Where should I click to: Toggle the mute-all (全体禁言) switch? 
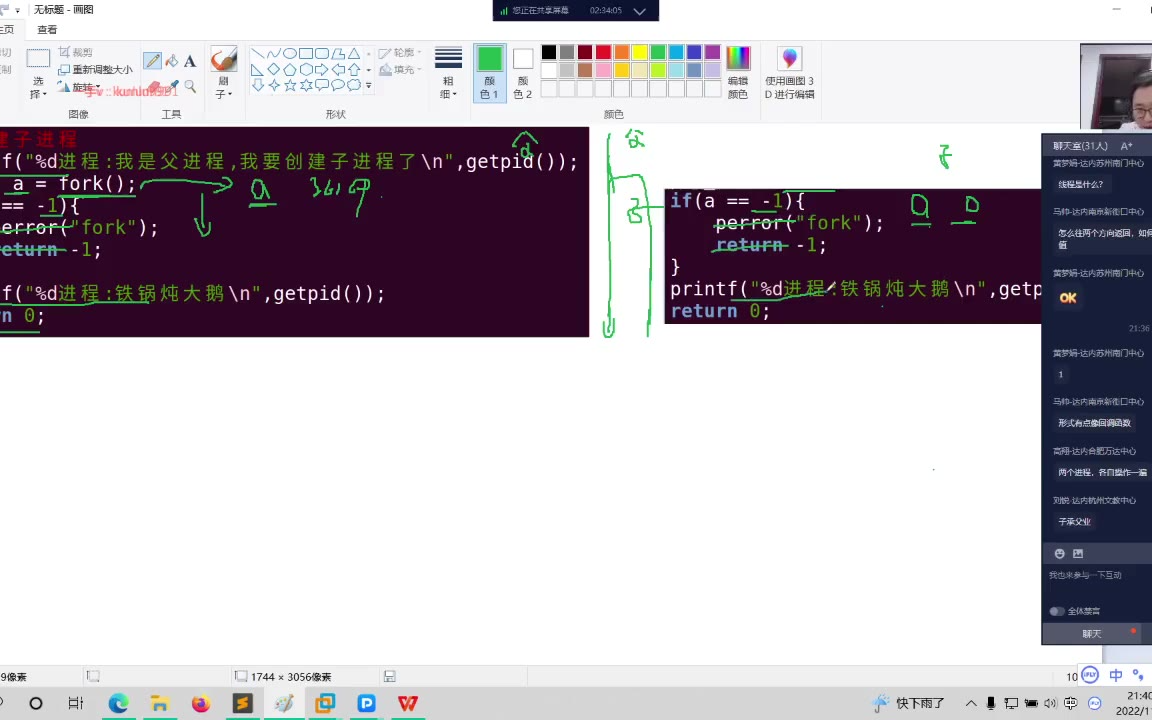click(x=1056, y=611)
